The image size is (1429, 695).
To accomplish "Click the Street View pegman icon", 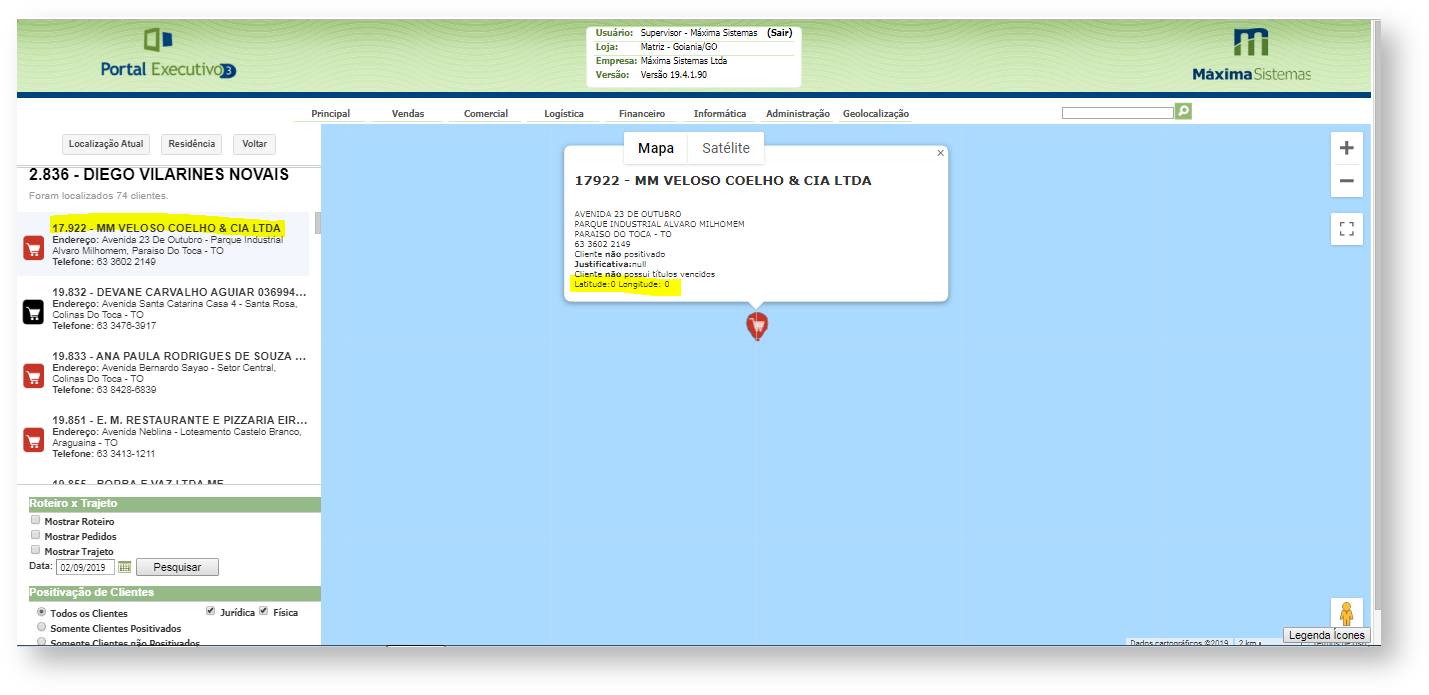I will tap(1346, 613).
